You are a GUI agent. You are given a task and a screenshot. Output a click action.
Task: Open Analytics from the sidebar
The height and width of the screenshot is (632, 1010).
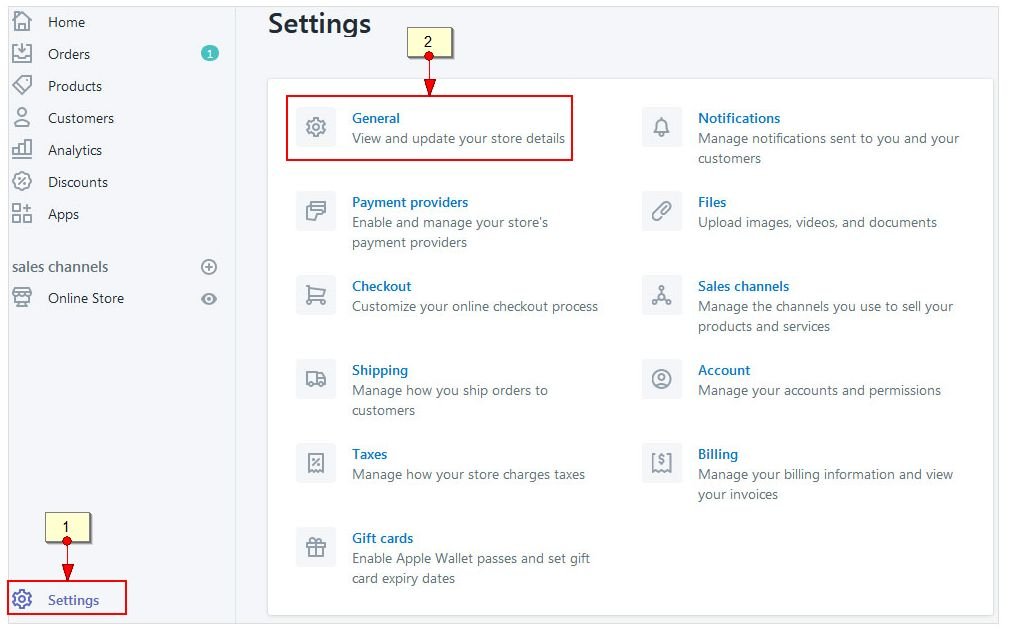click(74, 150)
